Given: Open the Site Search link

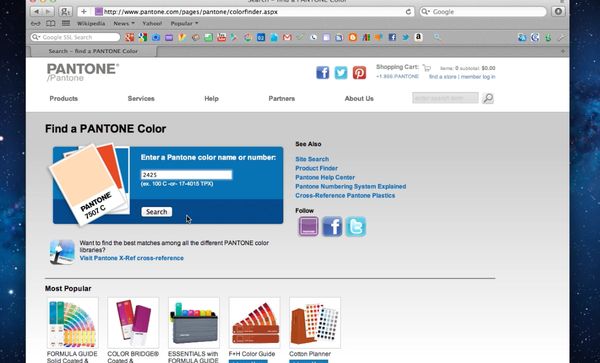Looking at the screenshot, I should pos(312,159).
